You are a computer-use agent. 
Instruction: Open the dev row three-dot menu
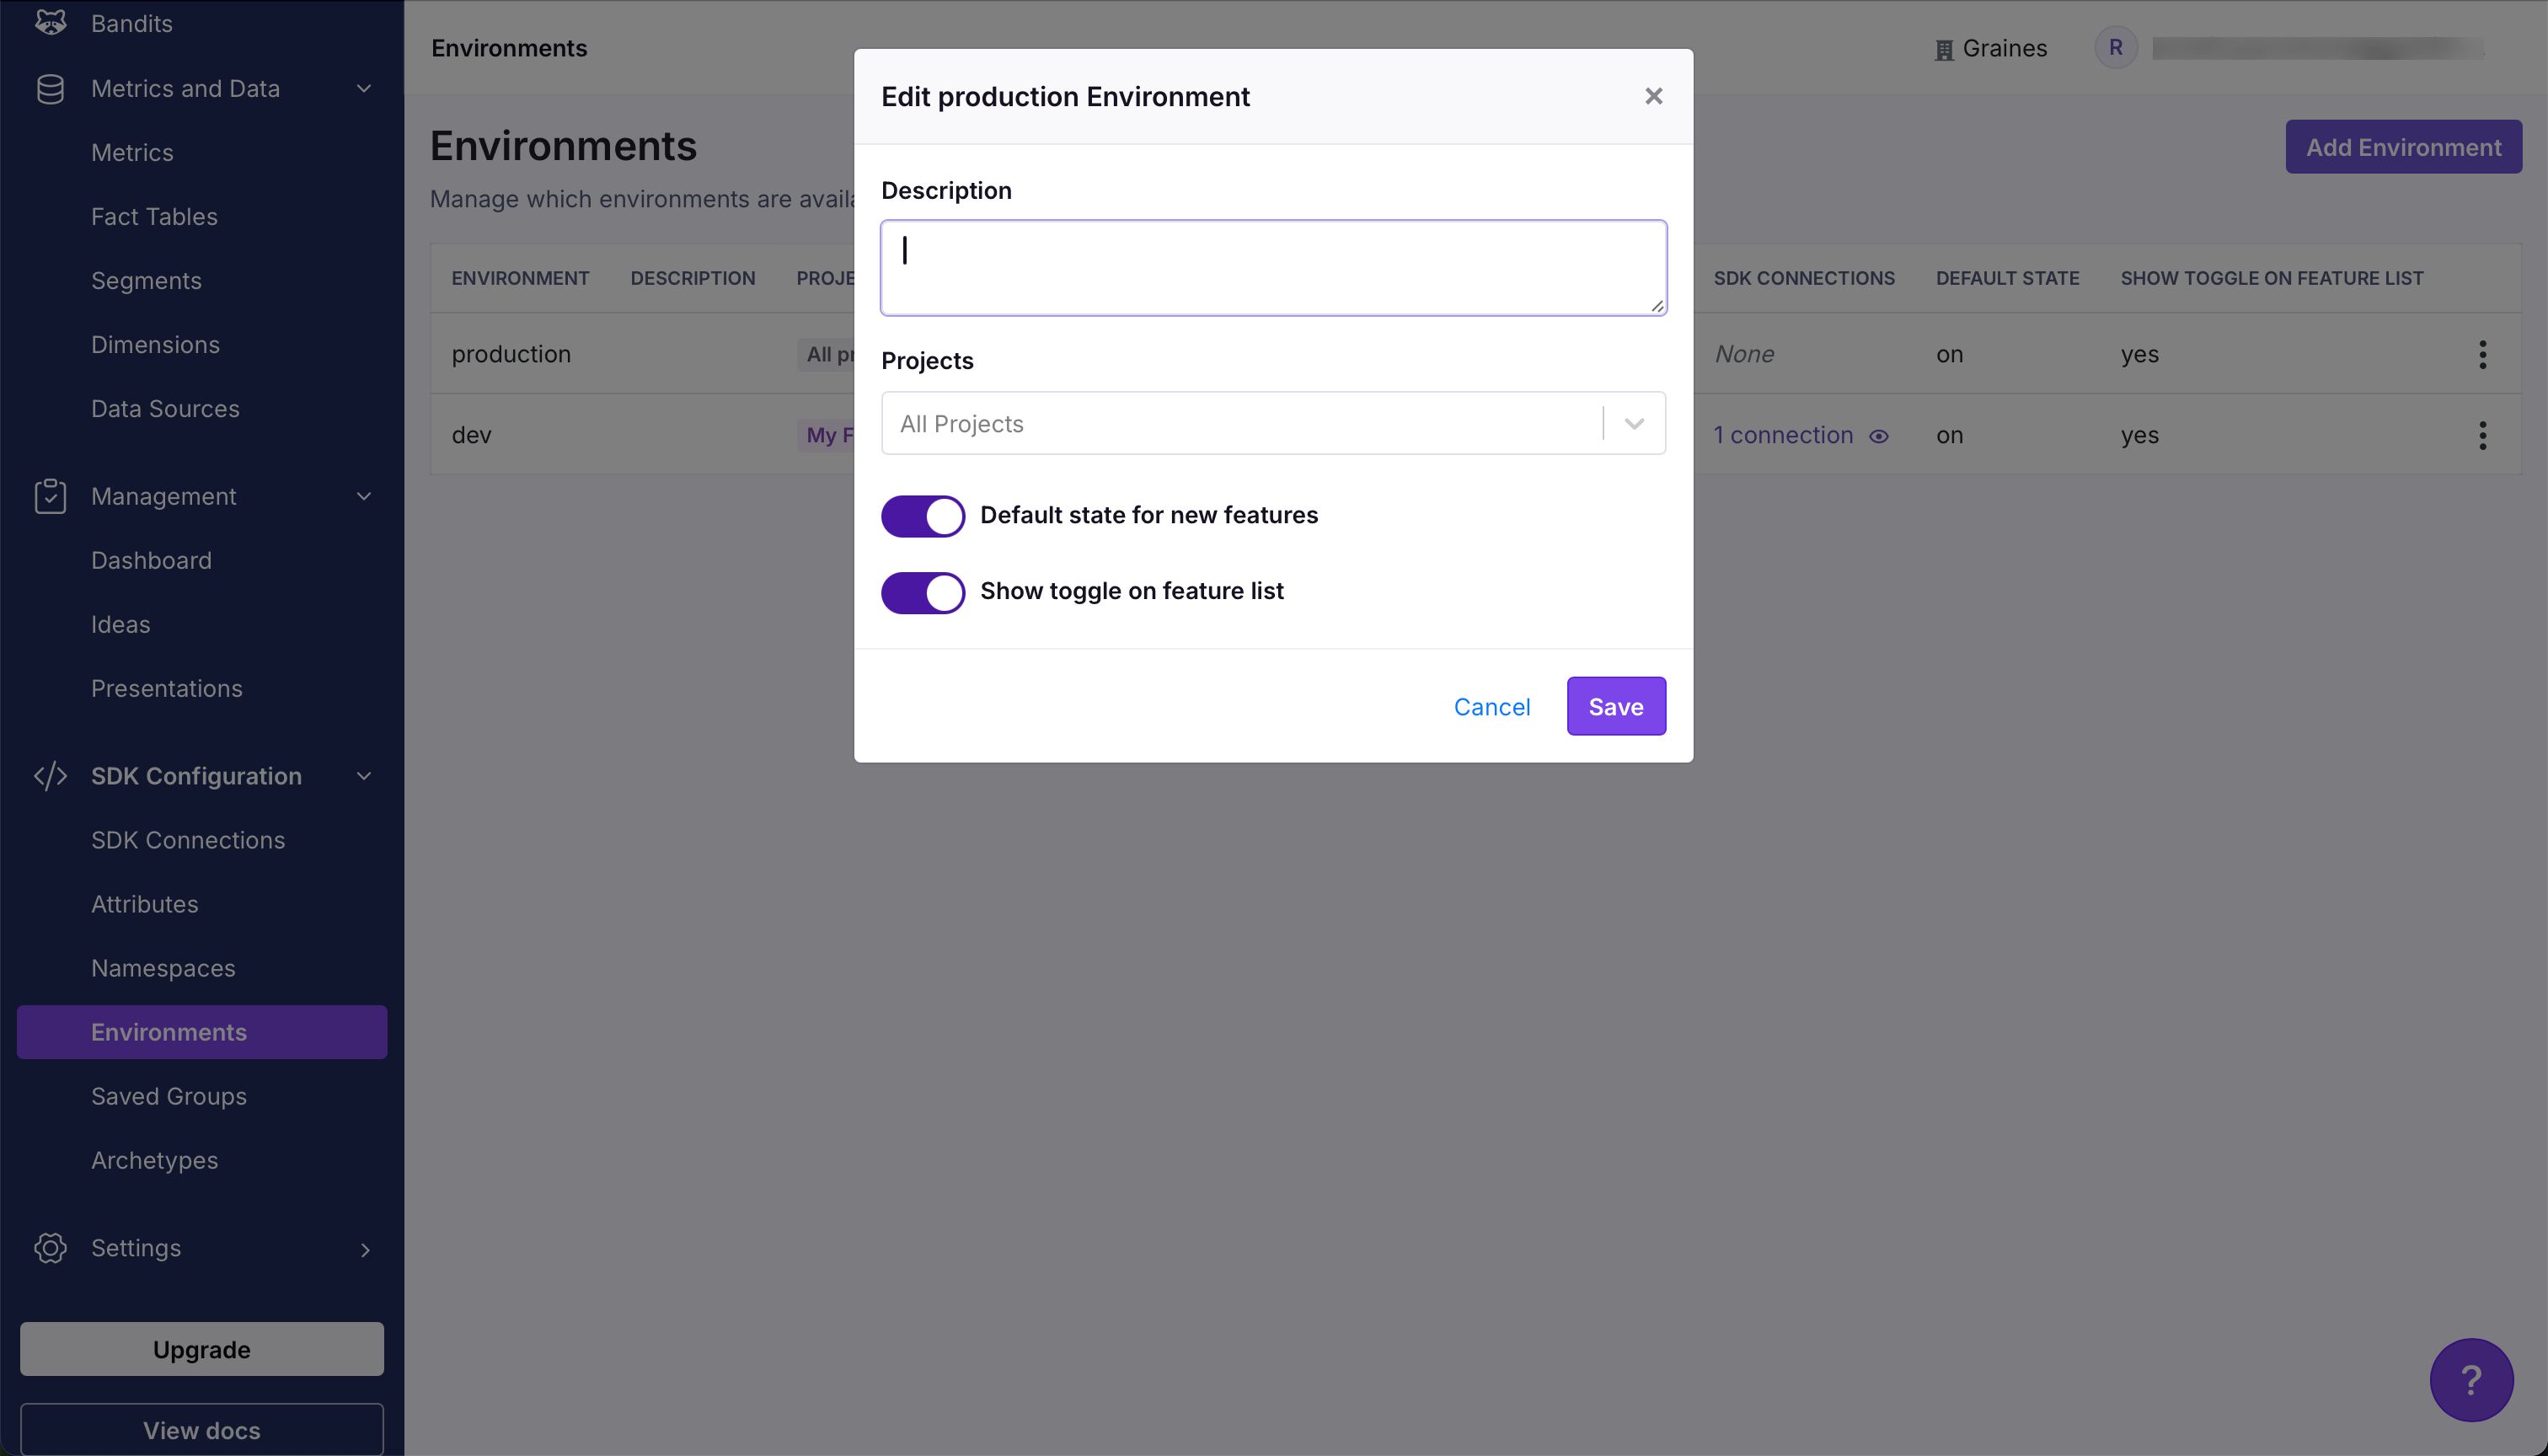[2482, 435]
